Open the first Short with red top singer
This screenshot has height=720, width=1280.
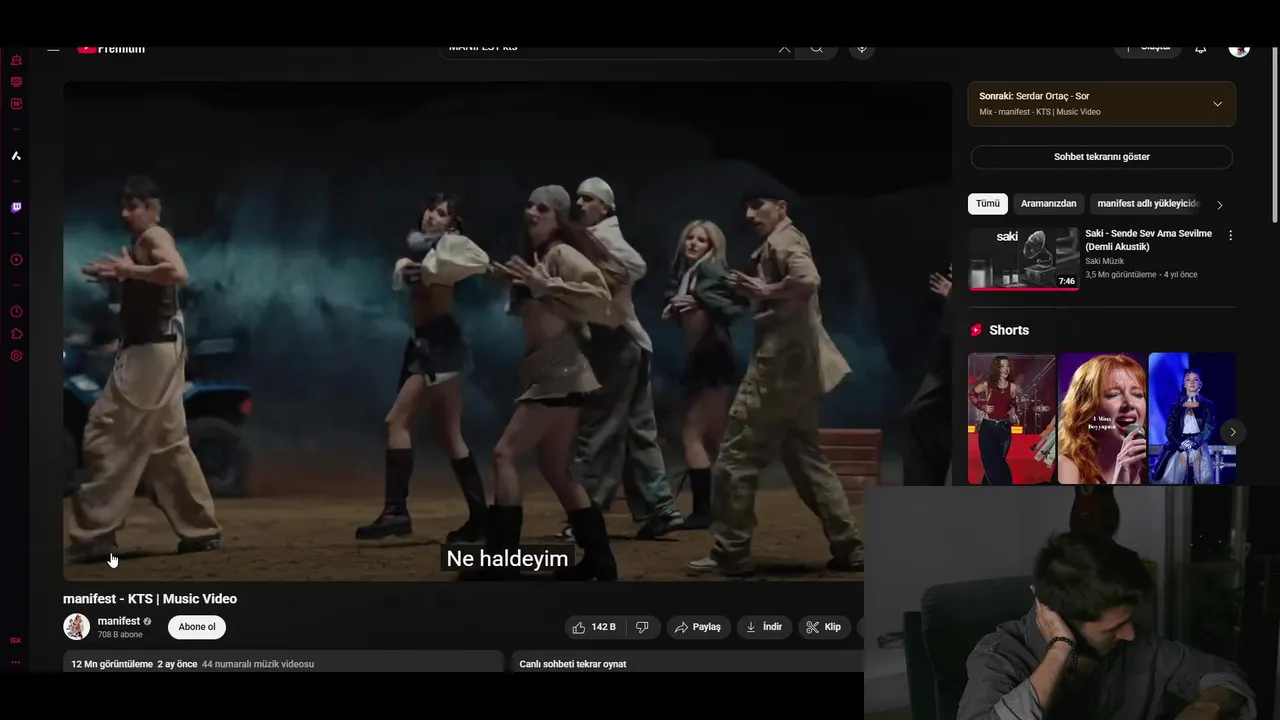point(1011,418)
